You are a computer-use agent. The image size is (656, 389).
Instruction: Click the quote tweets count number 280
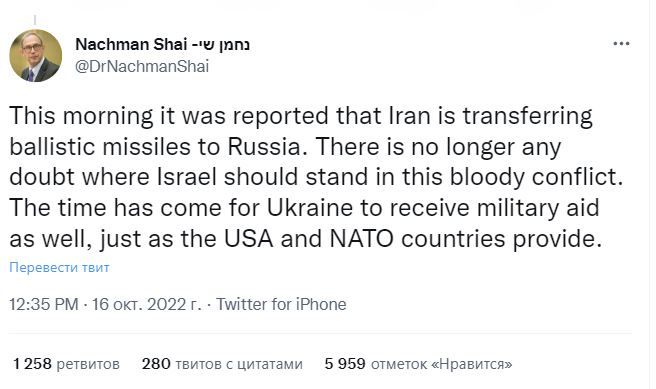[156, 364]
